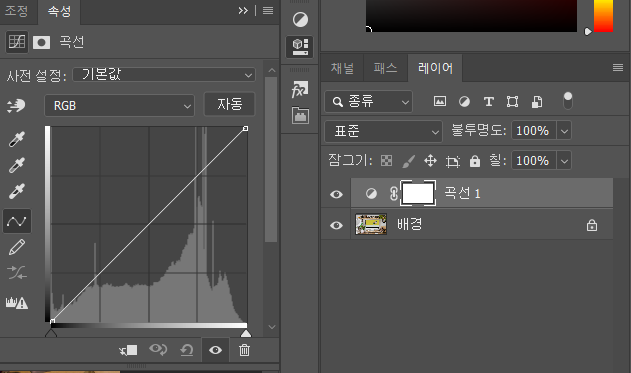Click the hue slider arrow in color picker

point(588,31)
